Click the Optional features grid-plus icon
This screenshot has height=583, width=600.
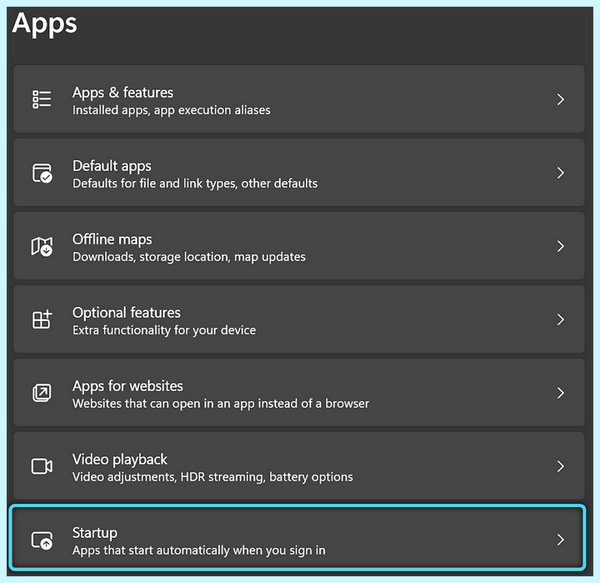coord(42,319)
